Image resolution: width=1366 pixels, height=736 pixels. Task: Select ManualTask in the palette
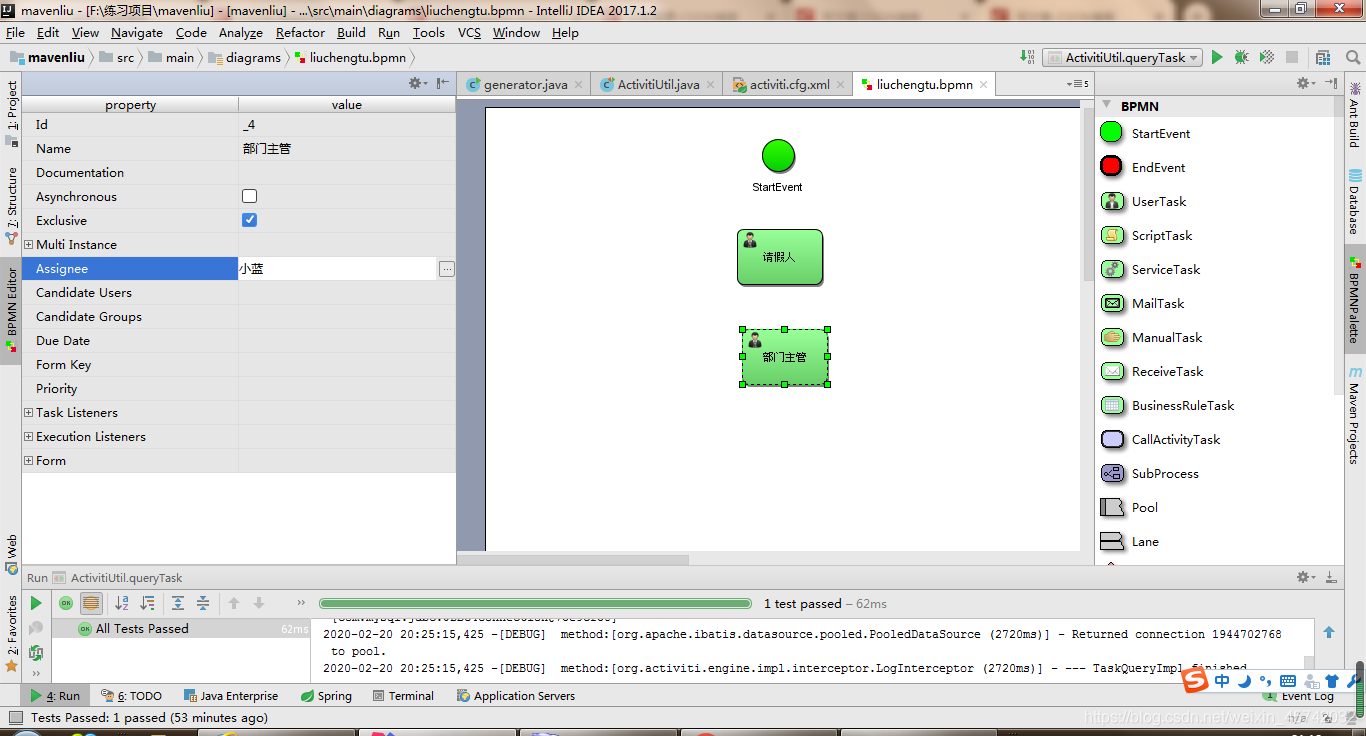point(1151,337)
